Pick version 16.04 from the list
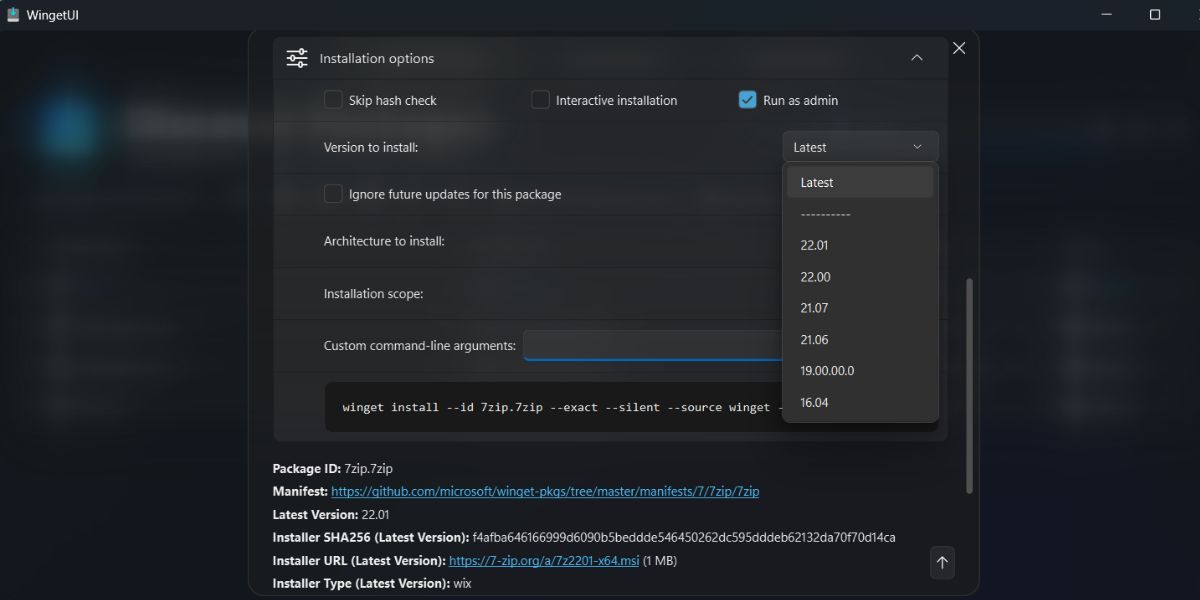The image size is (1200, 600). (x=860, y=403)
